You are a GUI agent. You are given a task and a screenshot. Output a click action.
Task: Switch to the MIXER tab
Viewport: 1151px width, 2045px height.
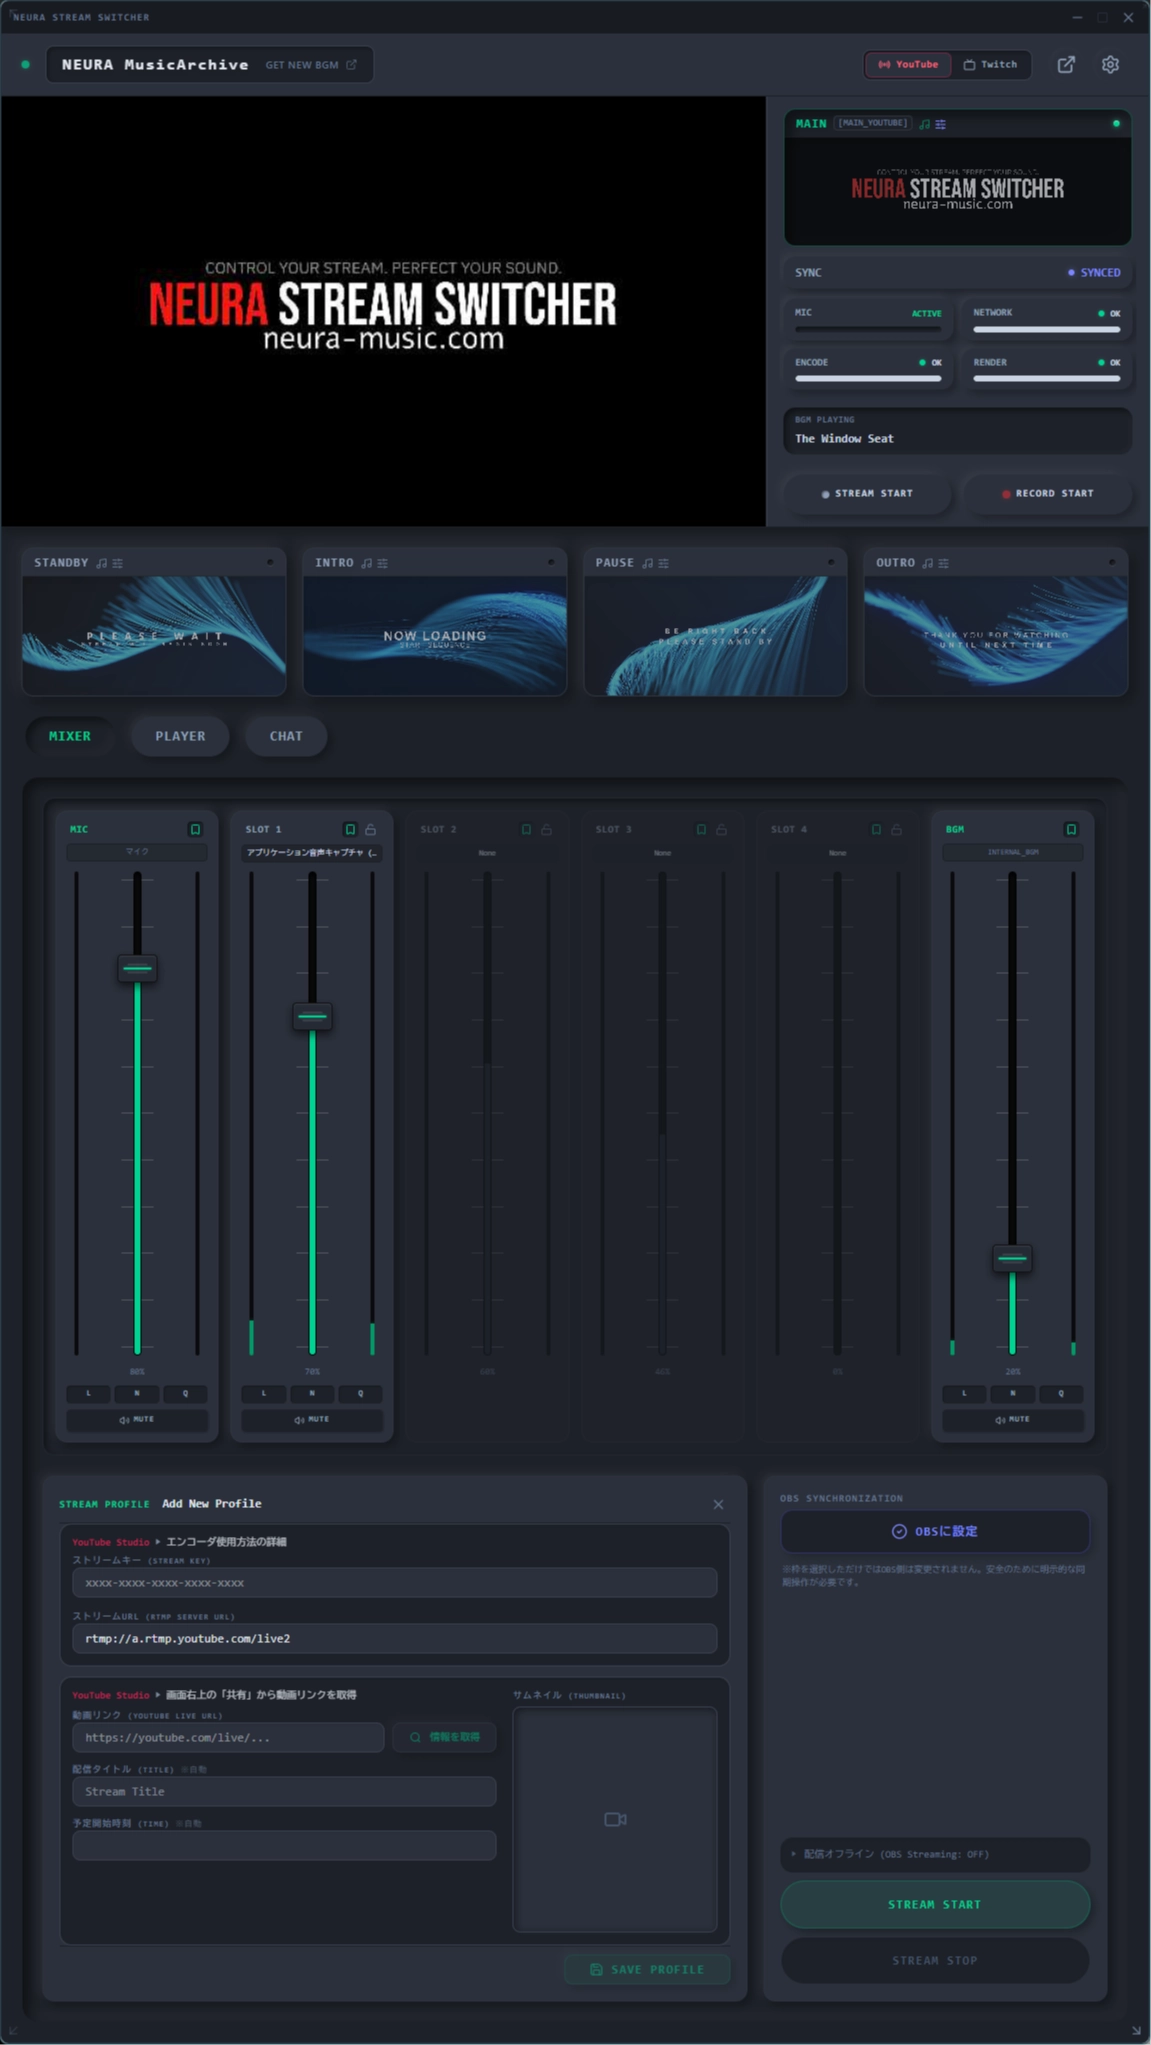click(70, 736)
